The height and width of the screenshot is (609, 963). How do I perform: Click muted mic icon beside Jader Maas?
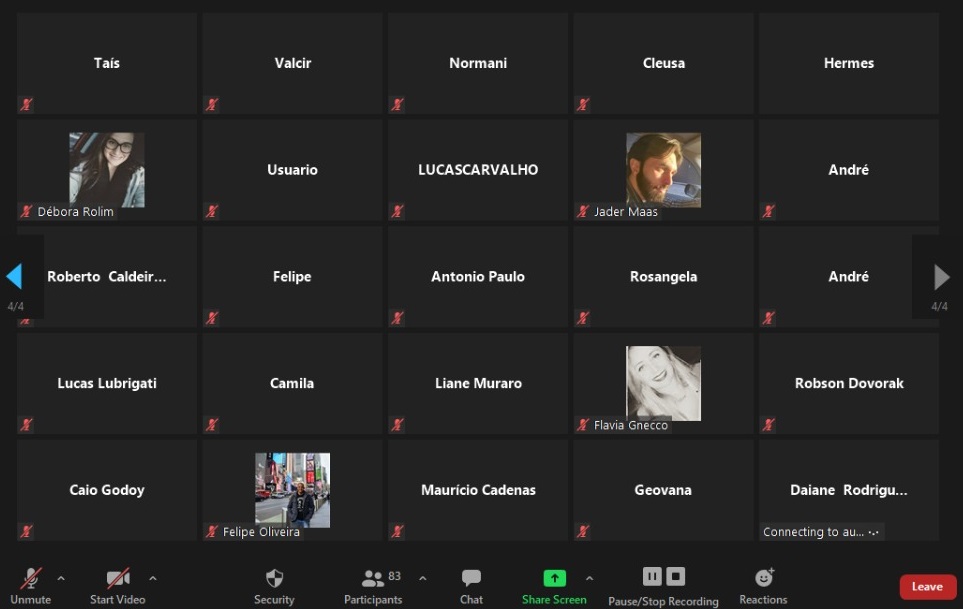pos(583,211)
